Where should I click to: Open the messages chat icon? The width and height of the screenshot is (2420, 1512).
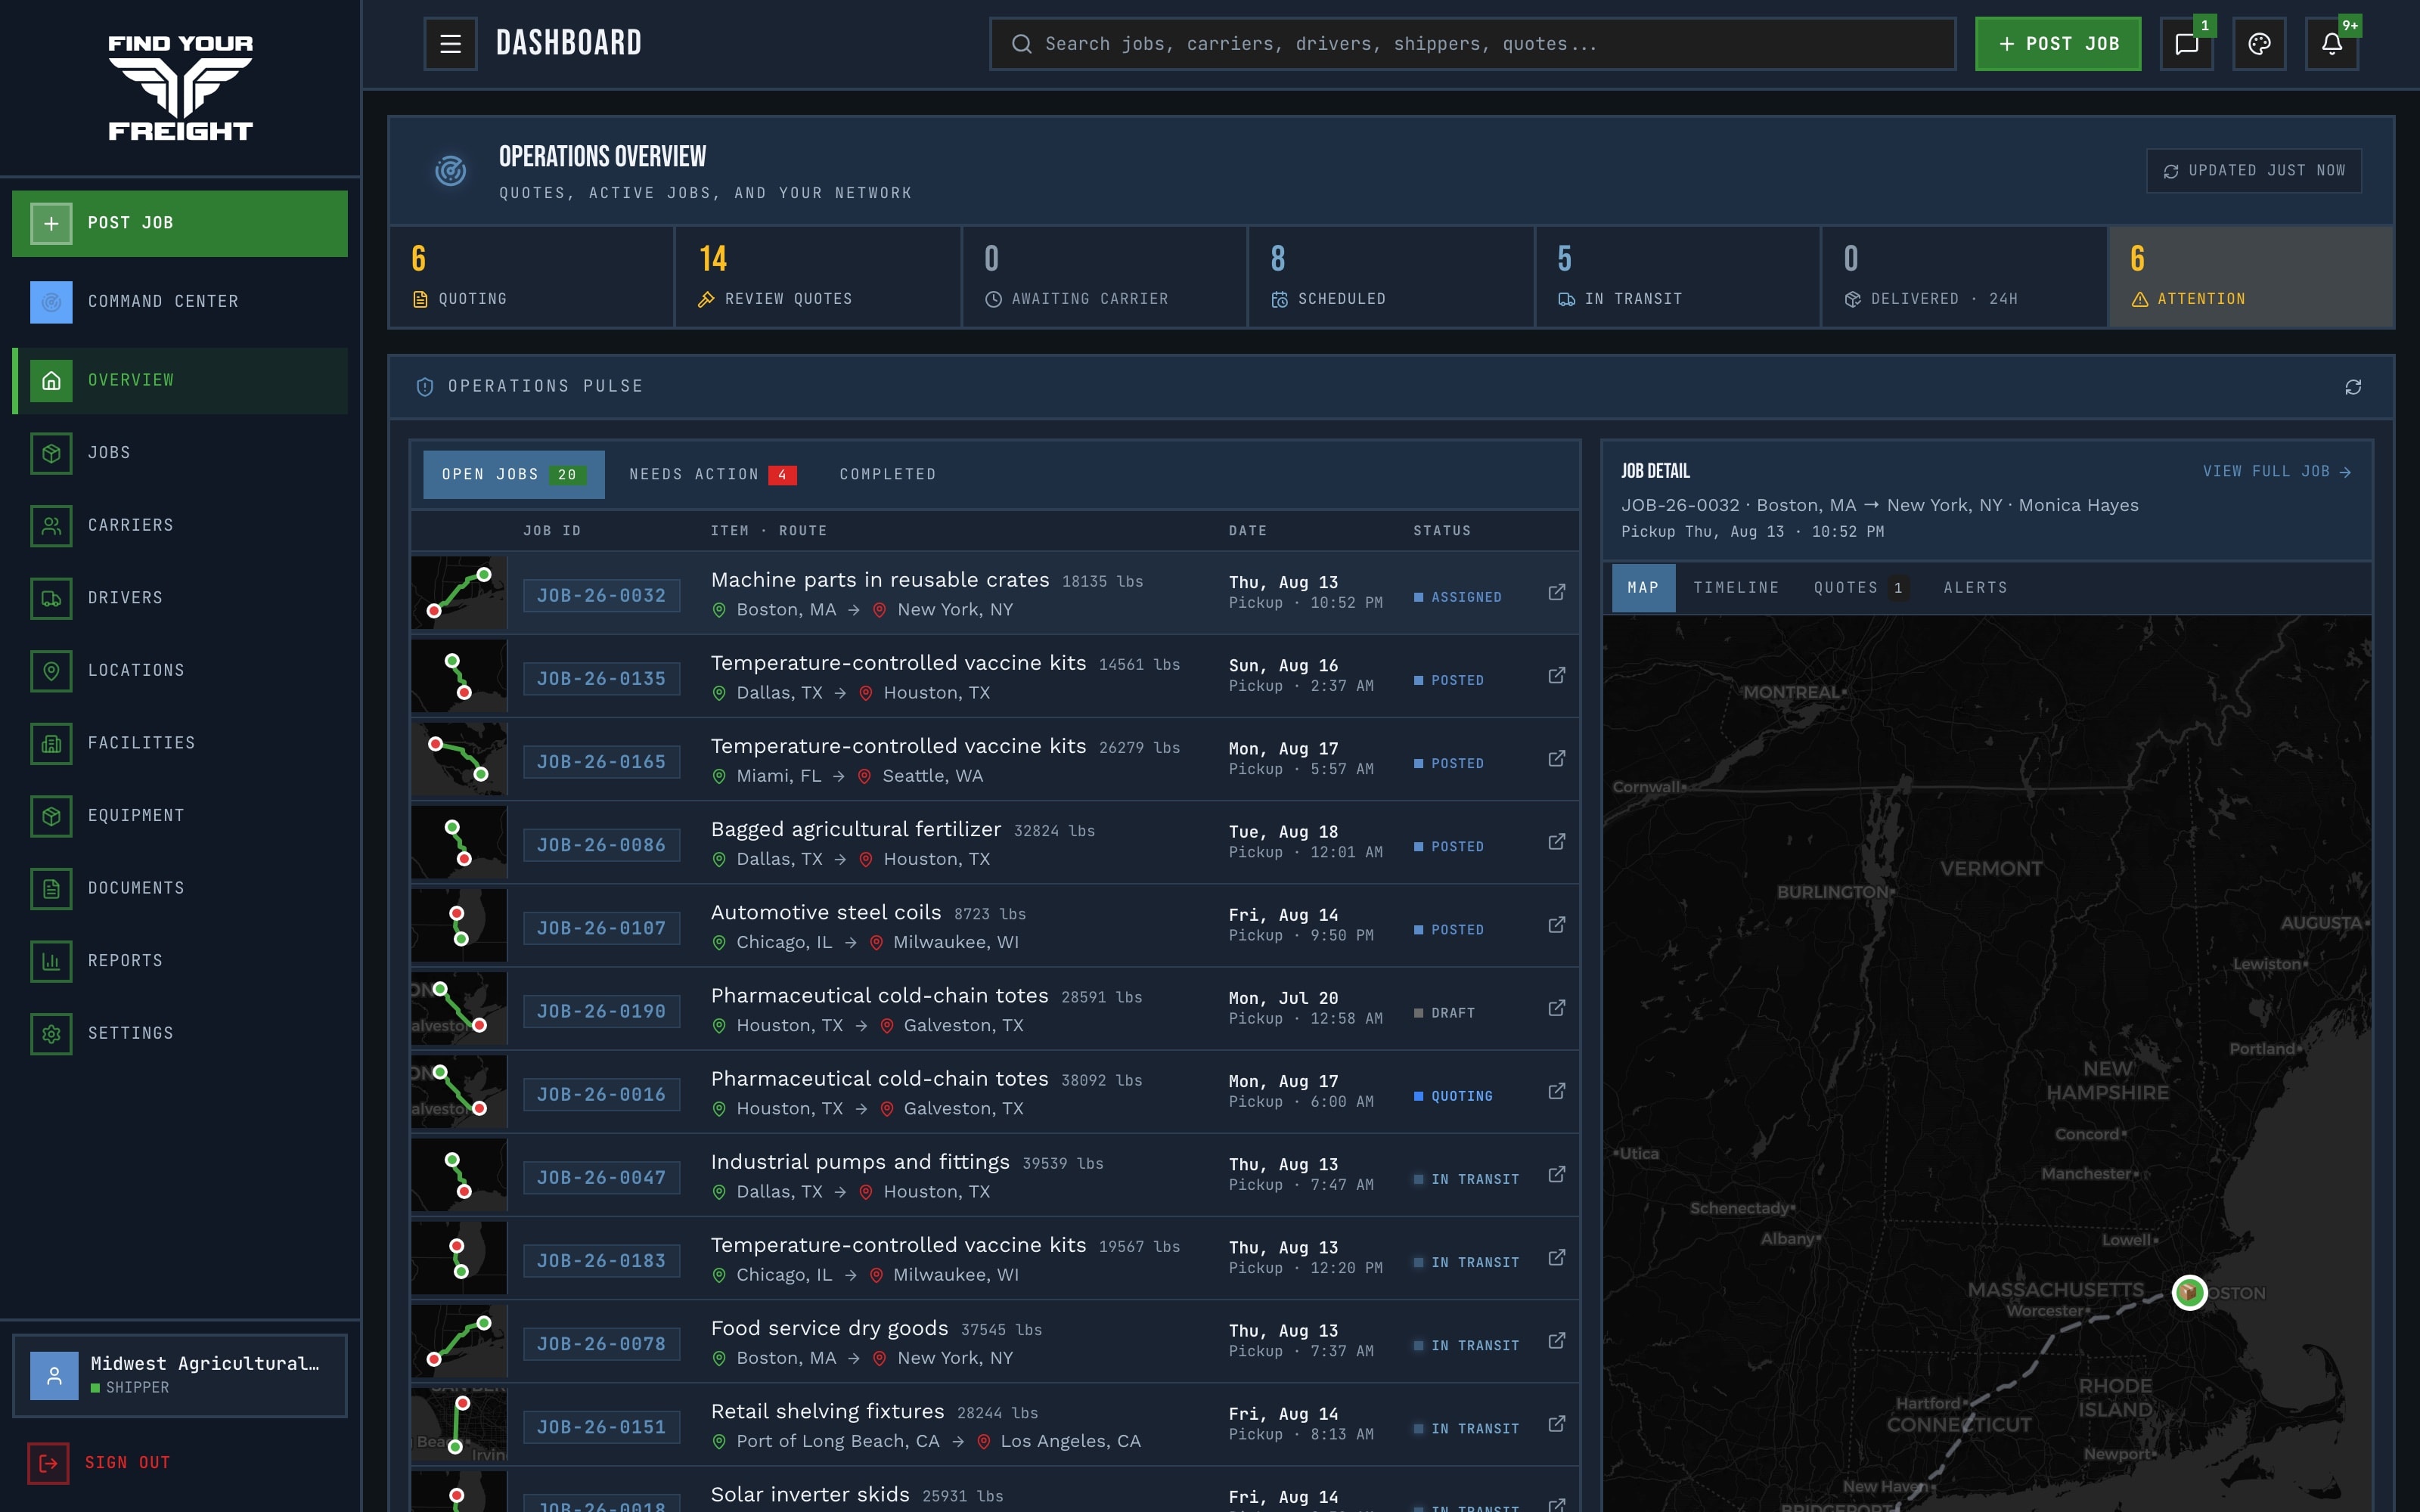pyautogui.click(x=2186, y=44)
